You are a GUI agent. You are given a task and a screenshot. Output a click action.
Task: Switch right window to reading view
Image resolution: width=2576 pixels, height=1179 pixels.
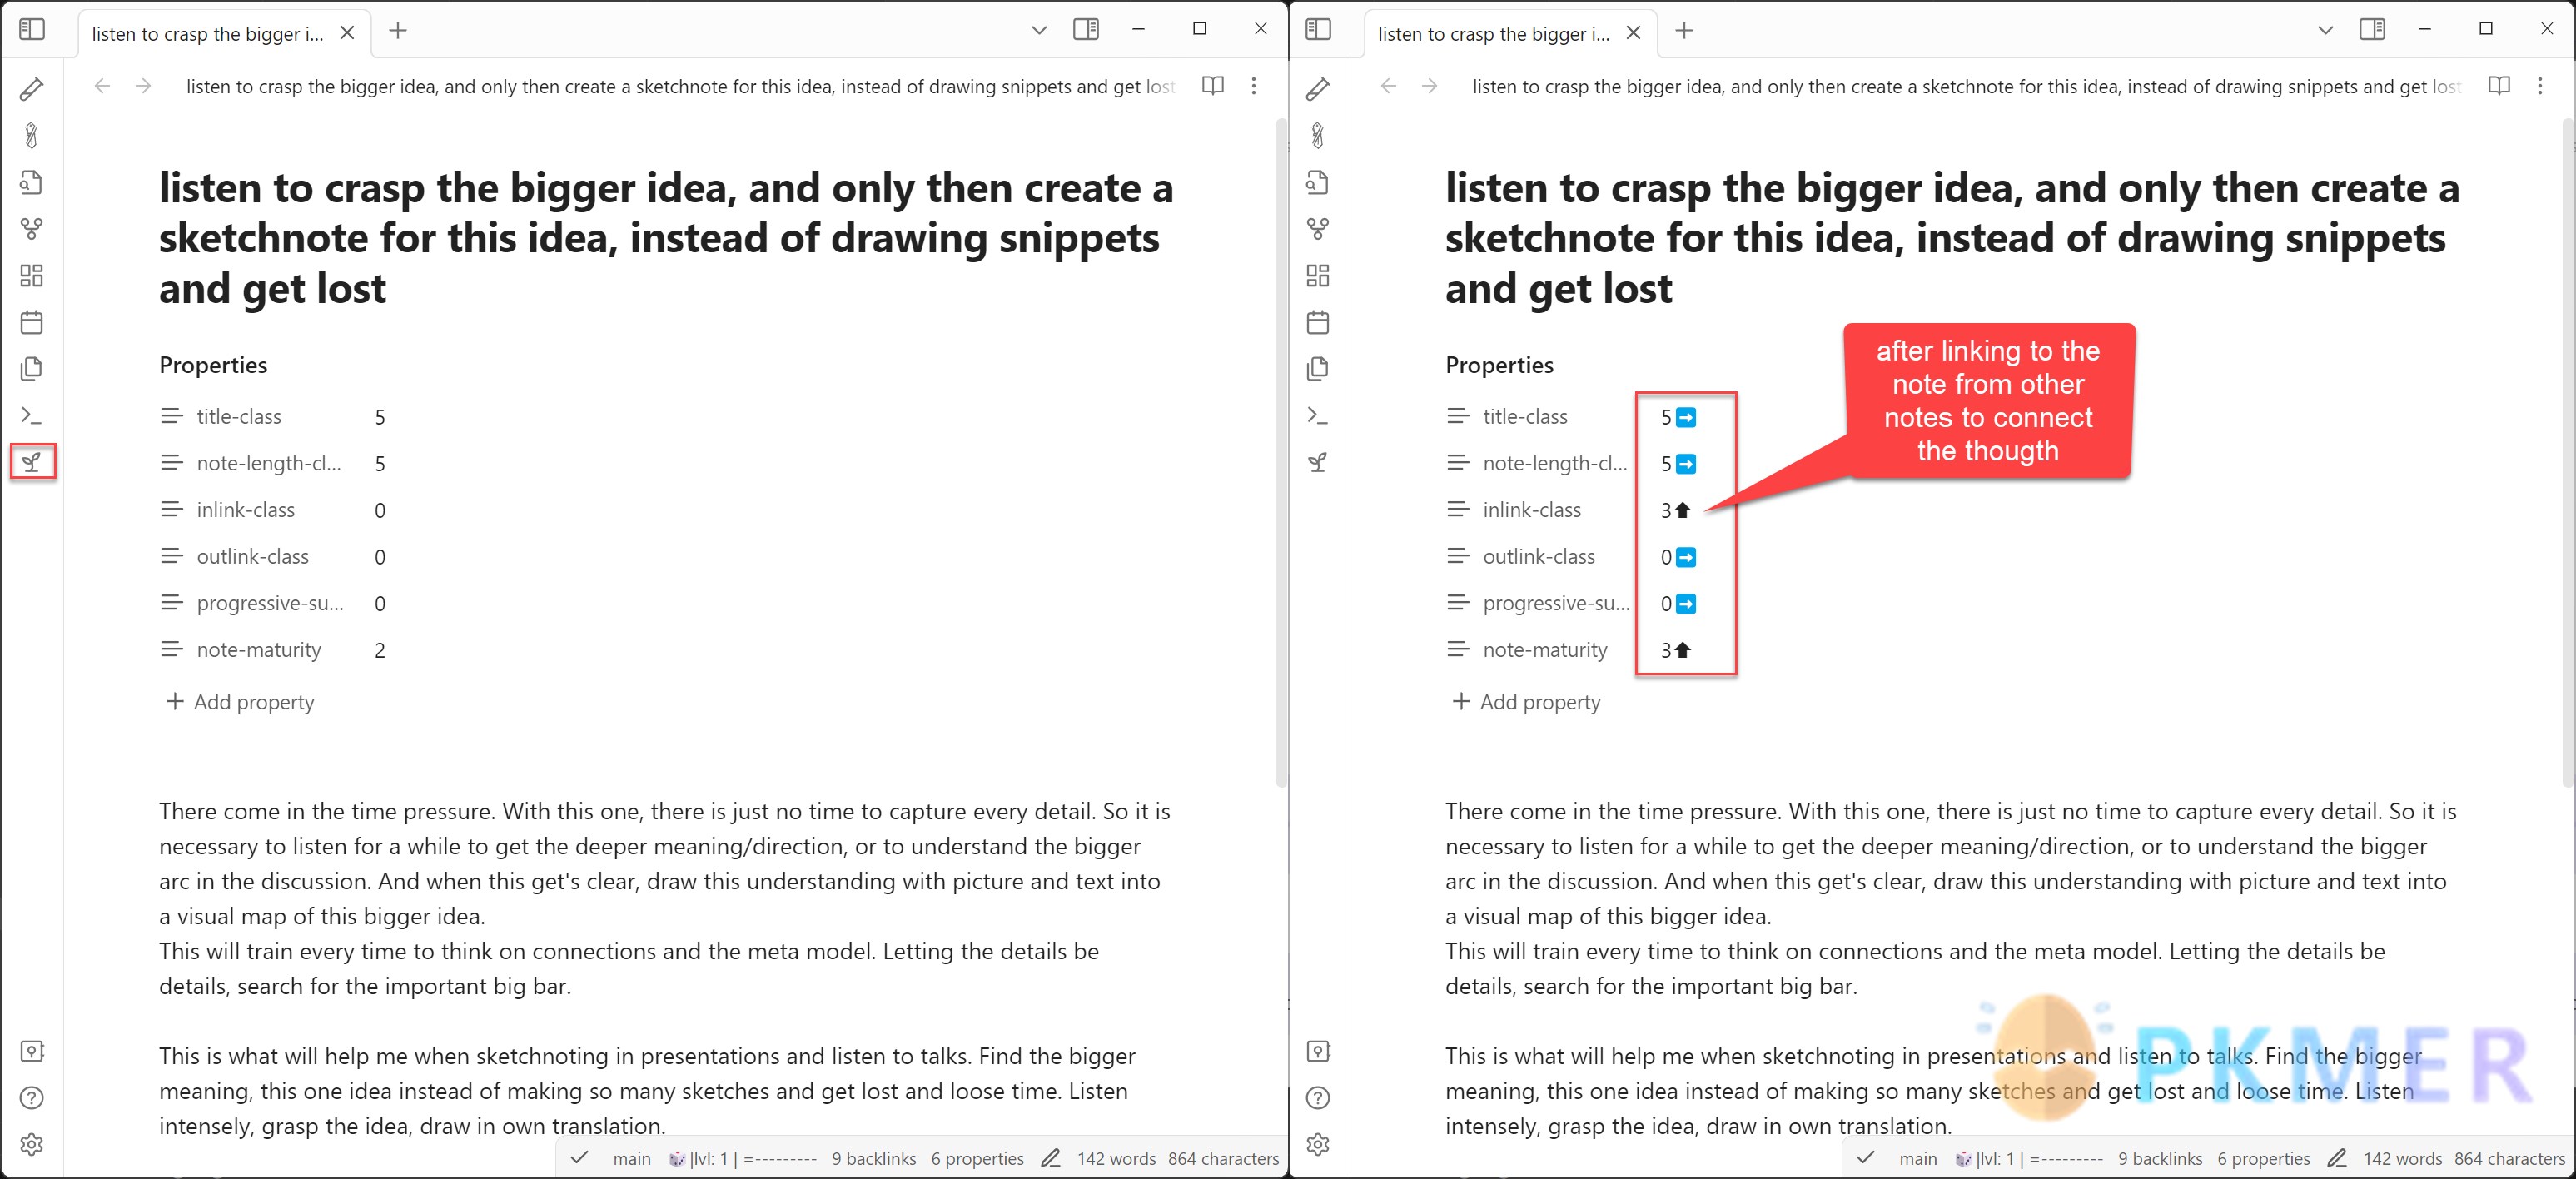pos(2499,86)
